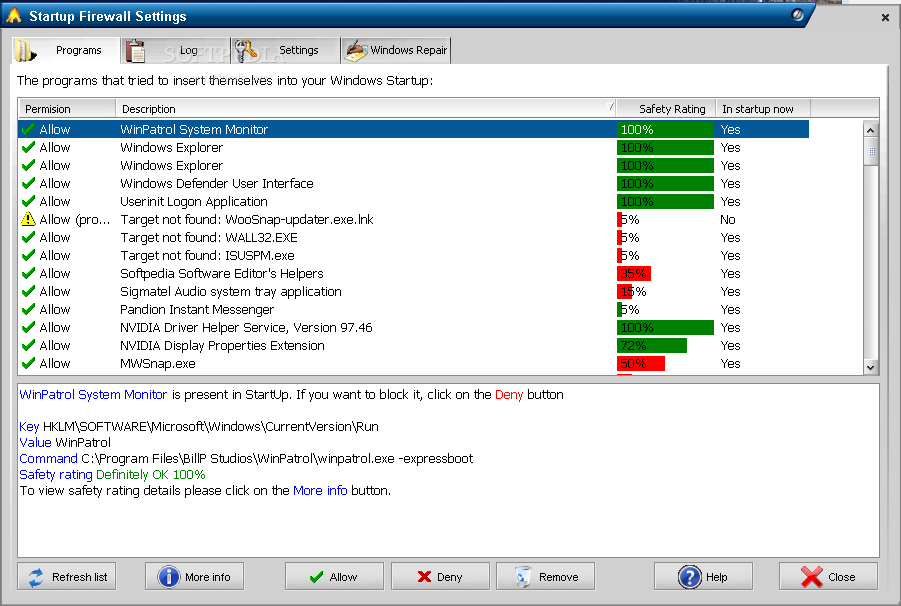Click the list scrollbar down arrow
The image size is (901, 606).
[x=871, y=367]
